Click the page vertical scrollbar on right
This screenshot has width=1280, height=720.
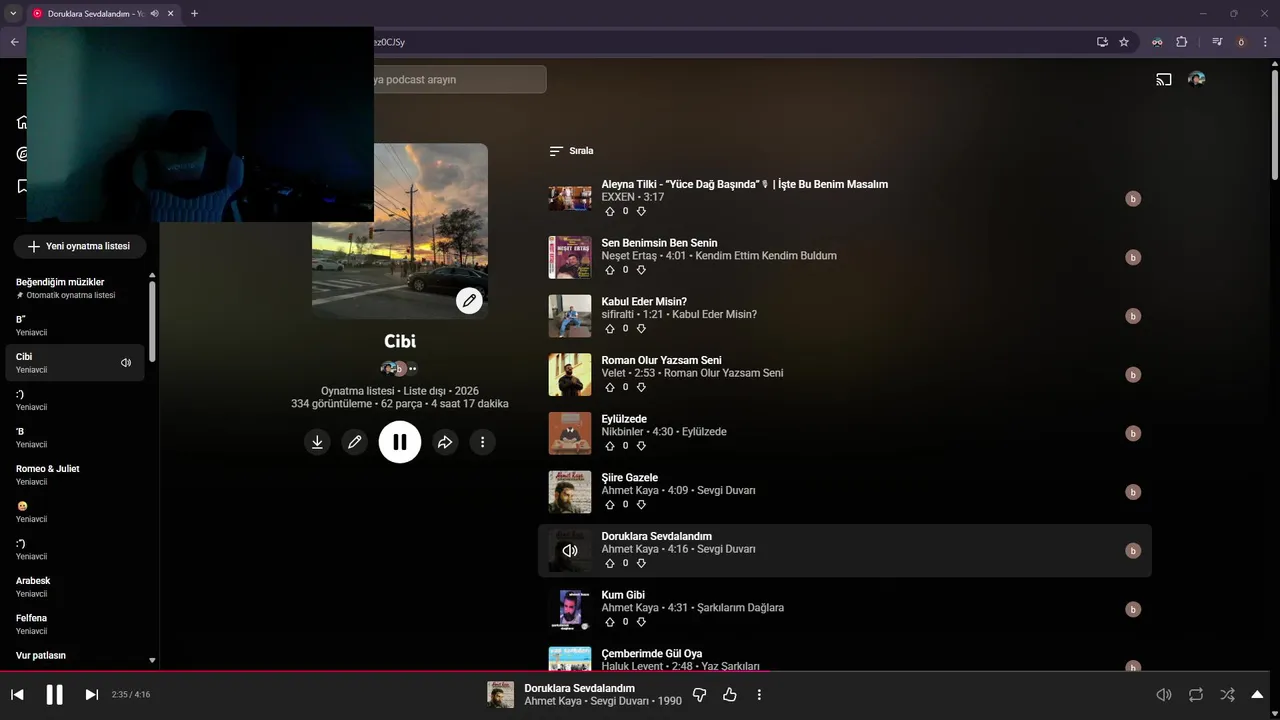pyautogui.click(x=1275, y=125)
